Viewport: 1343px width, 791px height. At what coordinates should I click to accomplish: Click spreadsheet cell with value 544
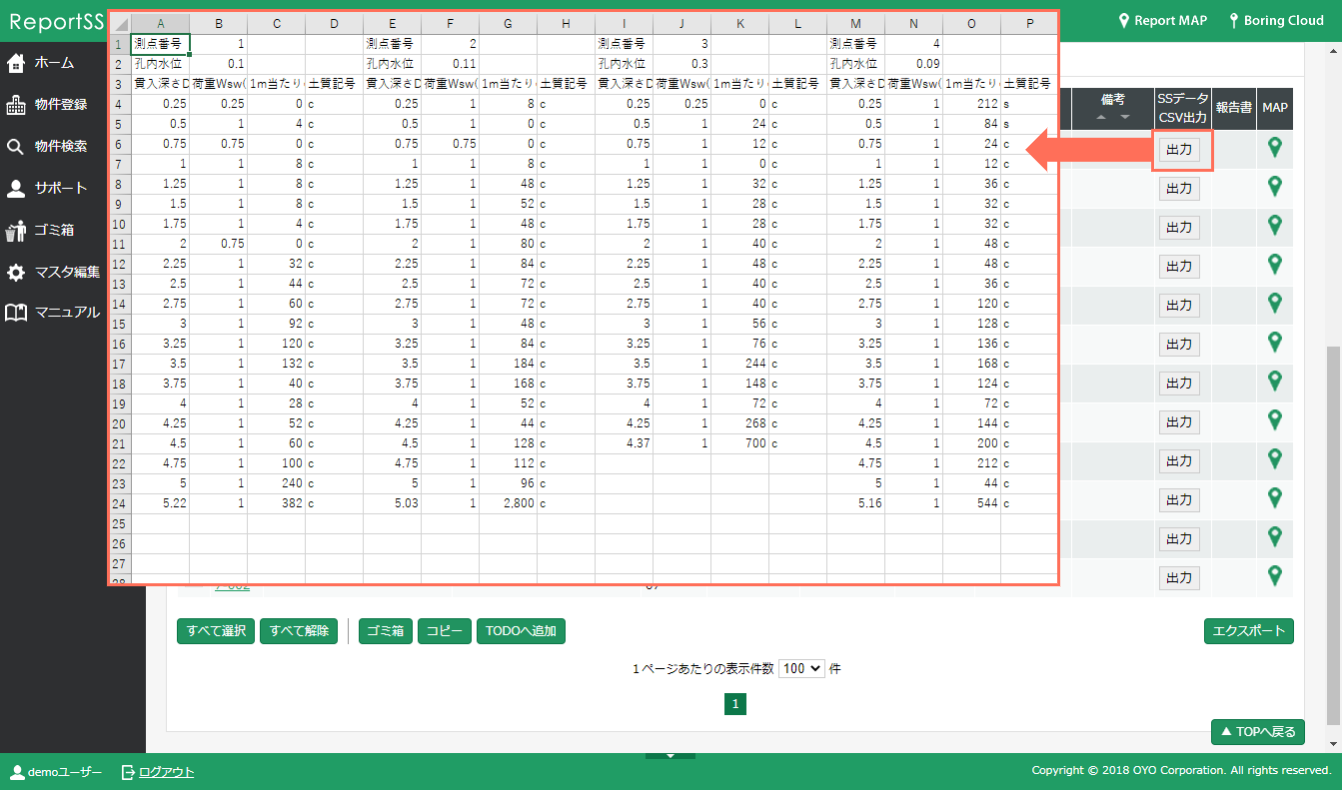click(x=972, y=504)
